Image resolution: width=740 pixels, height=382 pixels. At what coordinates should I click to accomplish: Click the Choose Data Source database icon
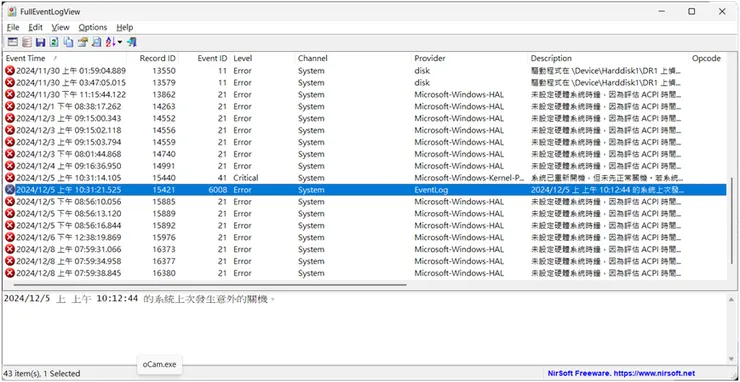(x=27, y=42)
